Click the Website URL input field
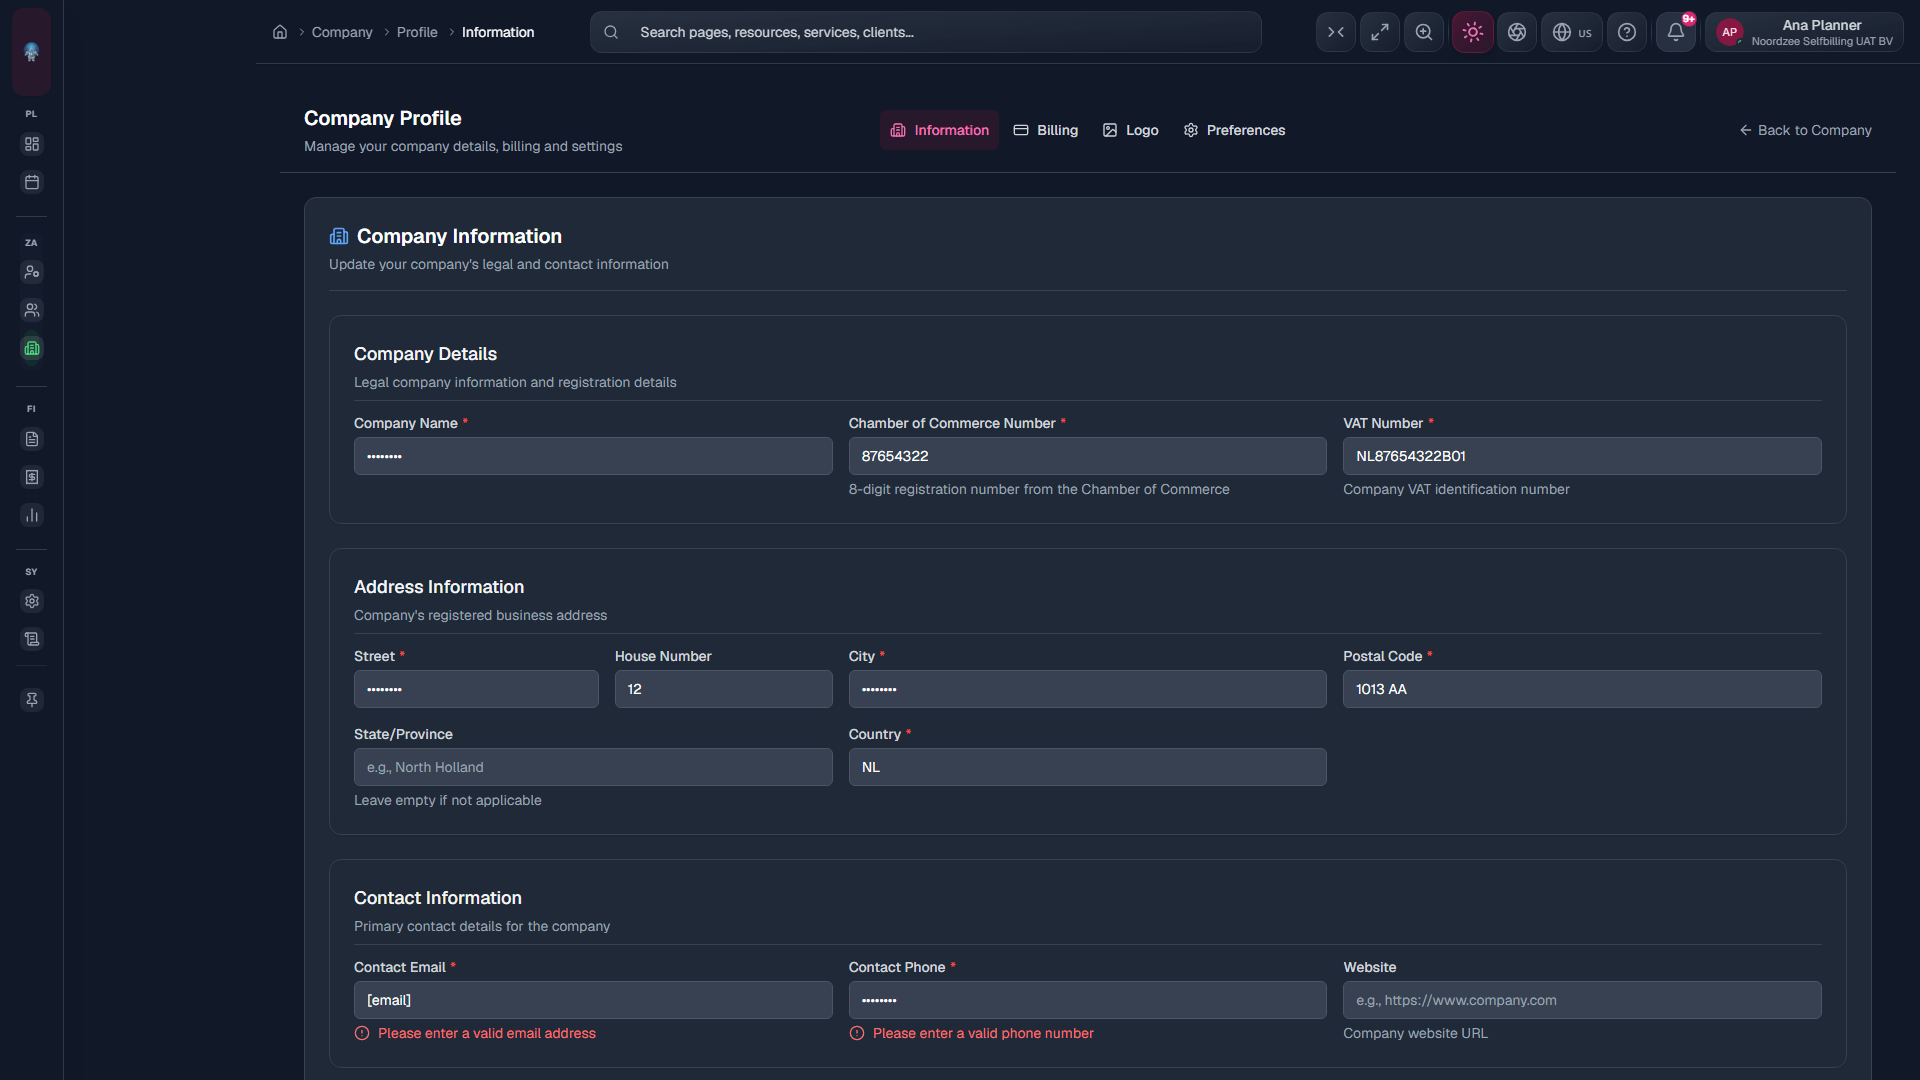 pyautogui.click(x=1582, y=1000)
